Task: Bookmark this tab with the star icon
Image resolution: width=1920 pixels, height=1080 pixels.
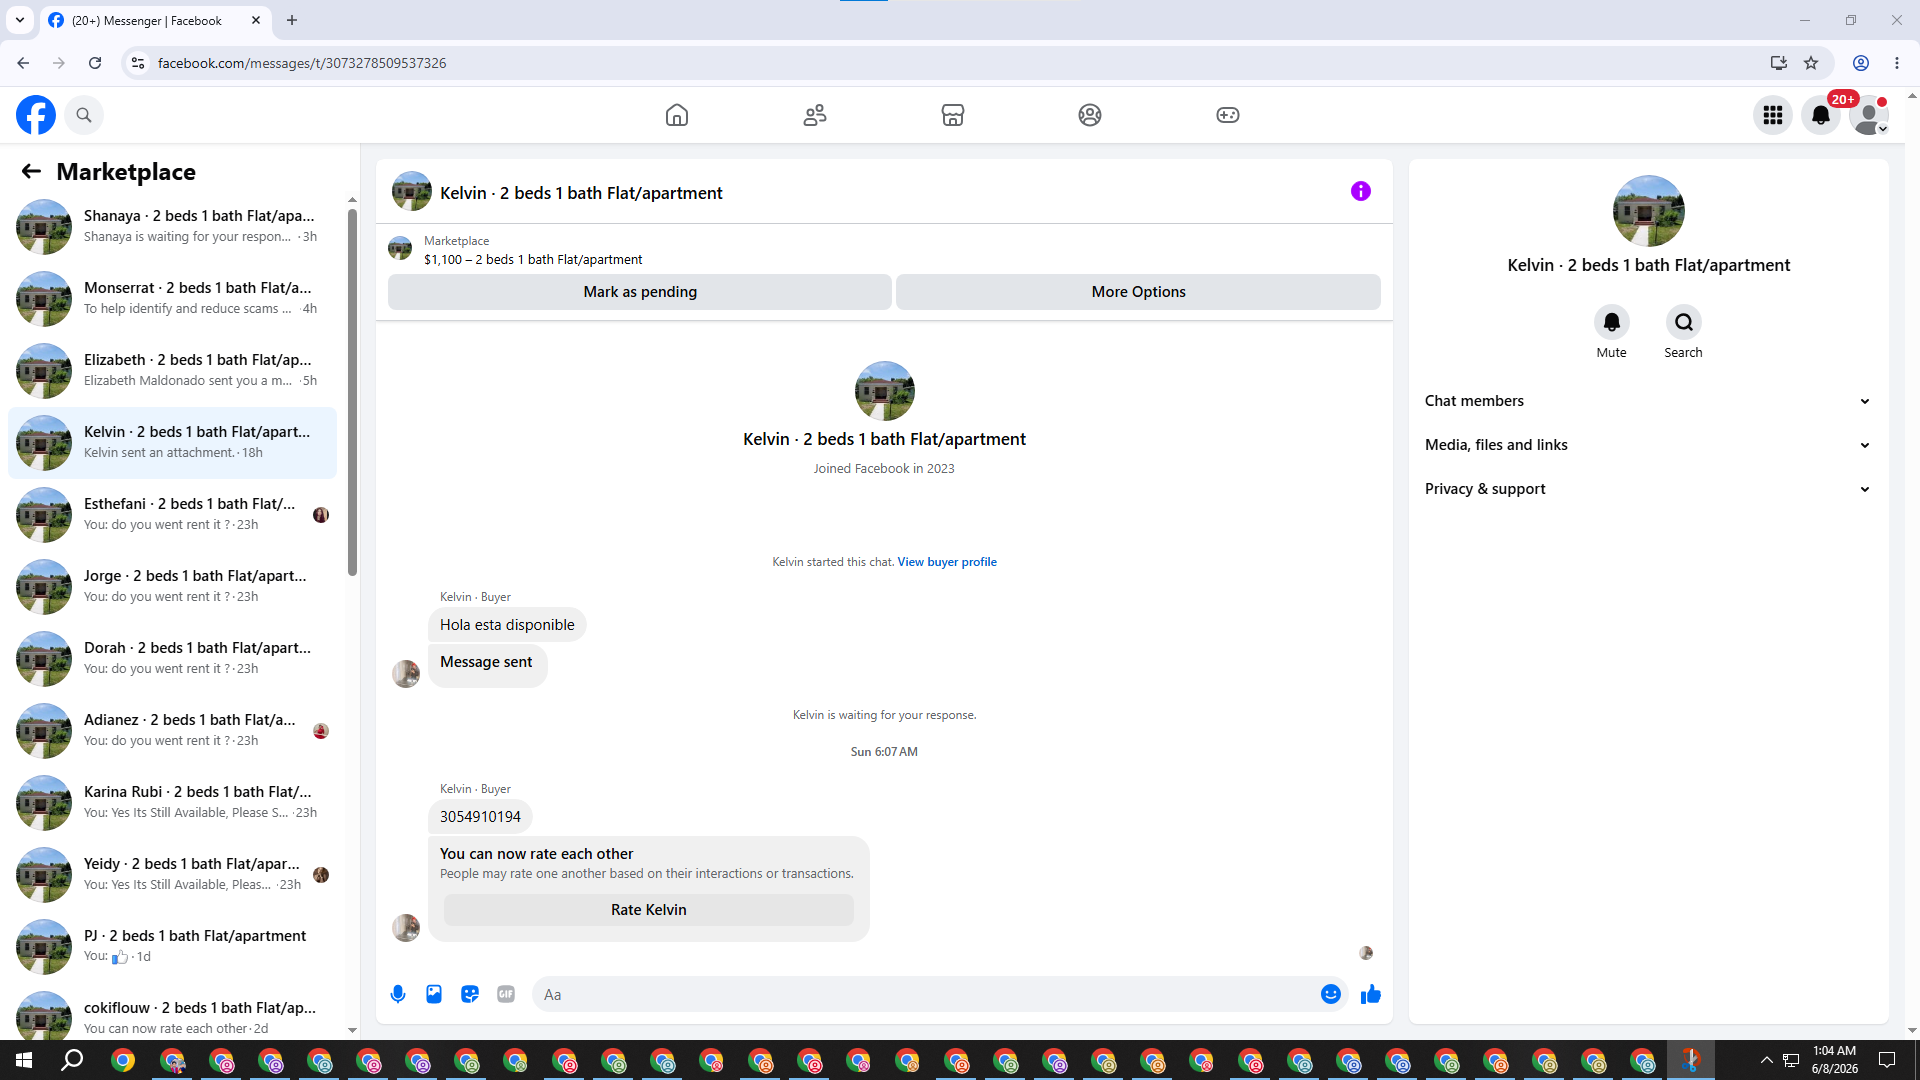Action: (x=1811, y=63)
